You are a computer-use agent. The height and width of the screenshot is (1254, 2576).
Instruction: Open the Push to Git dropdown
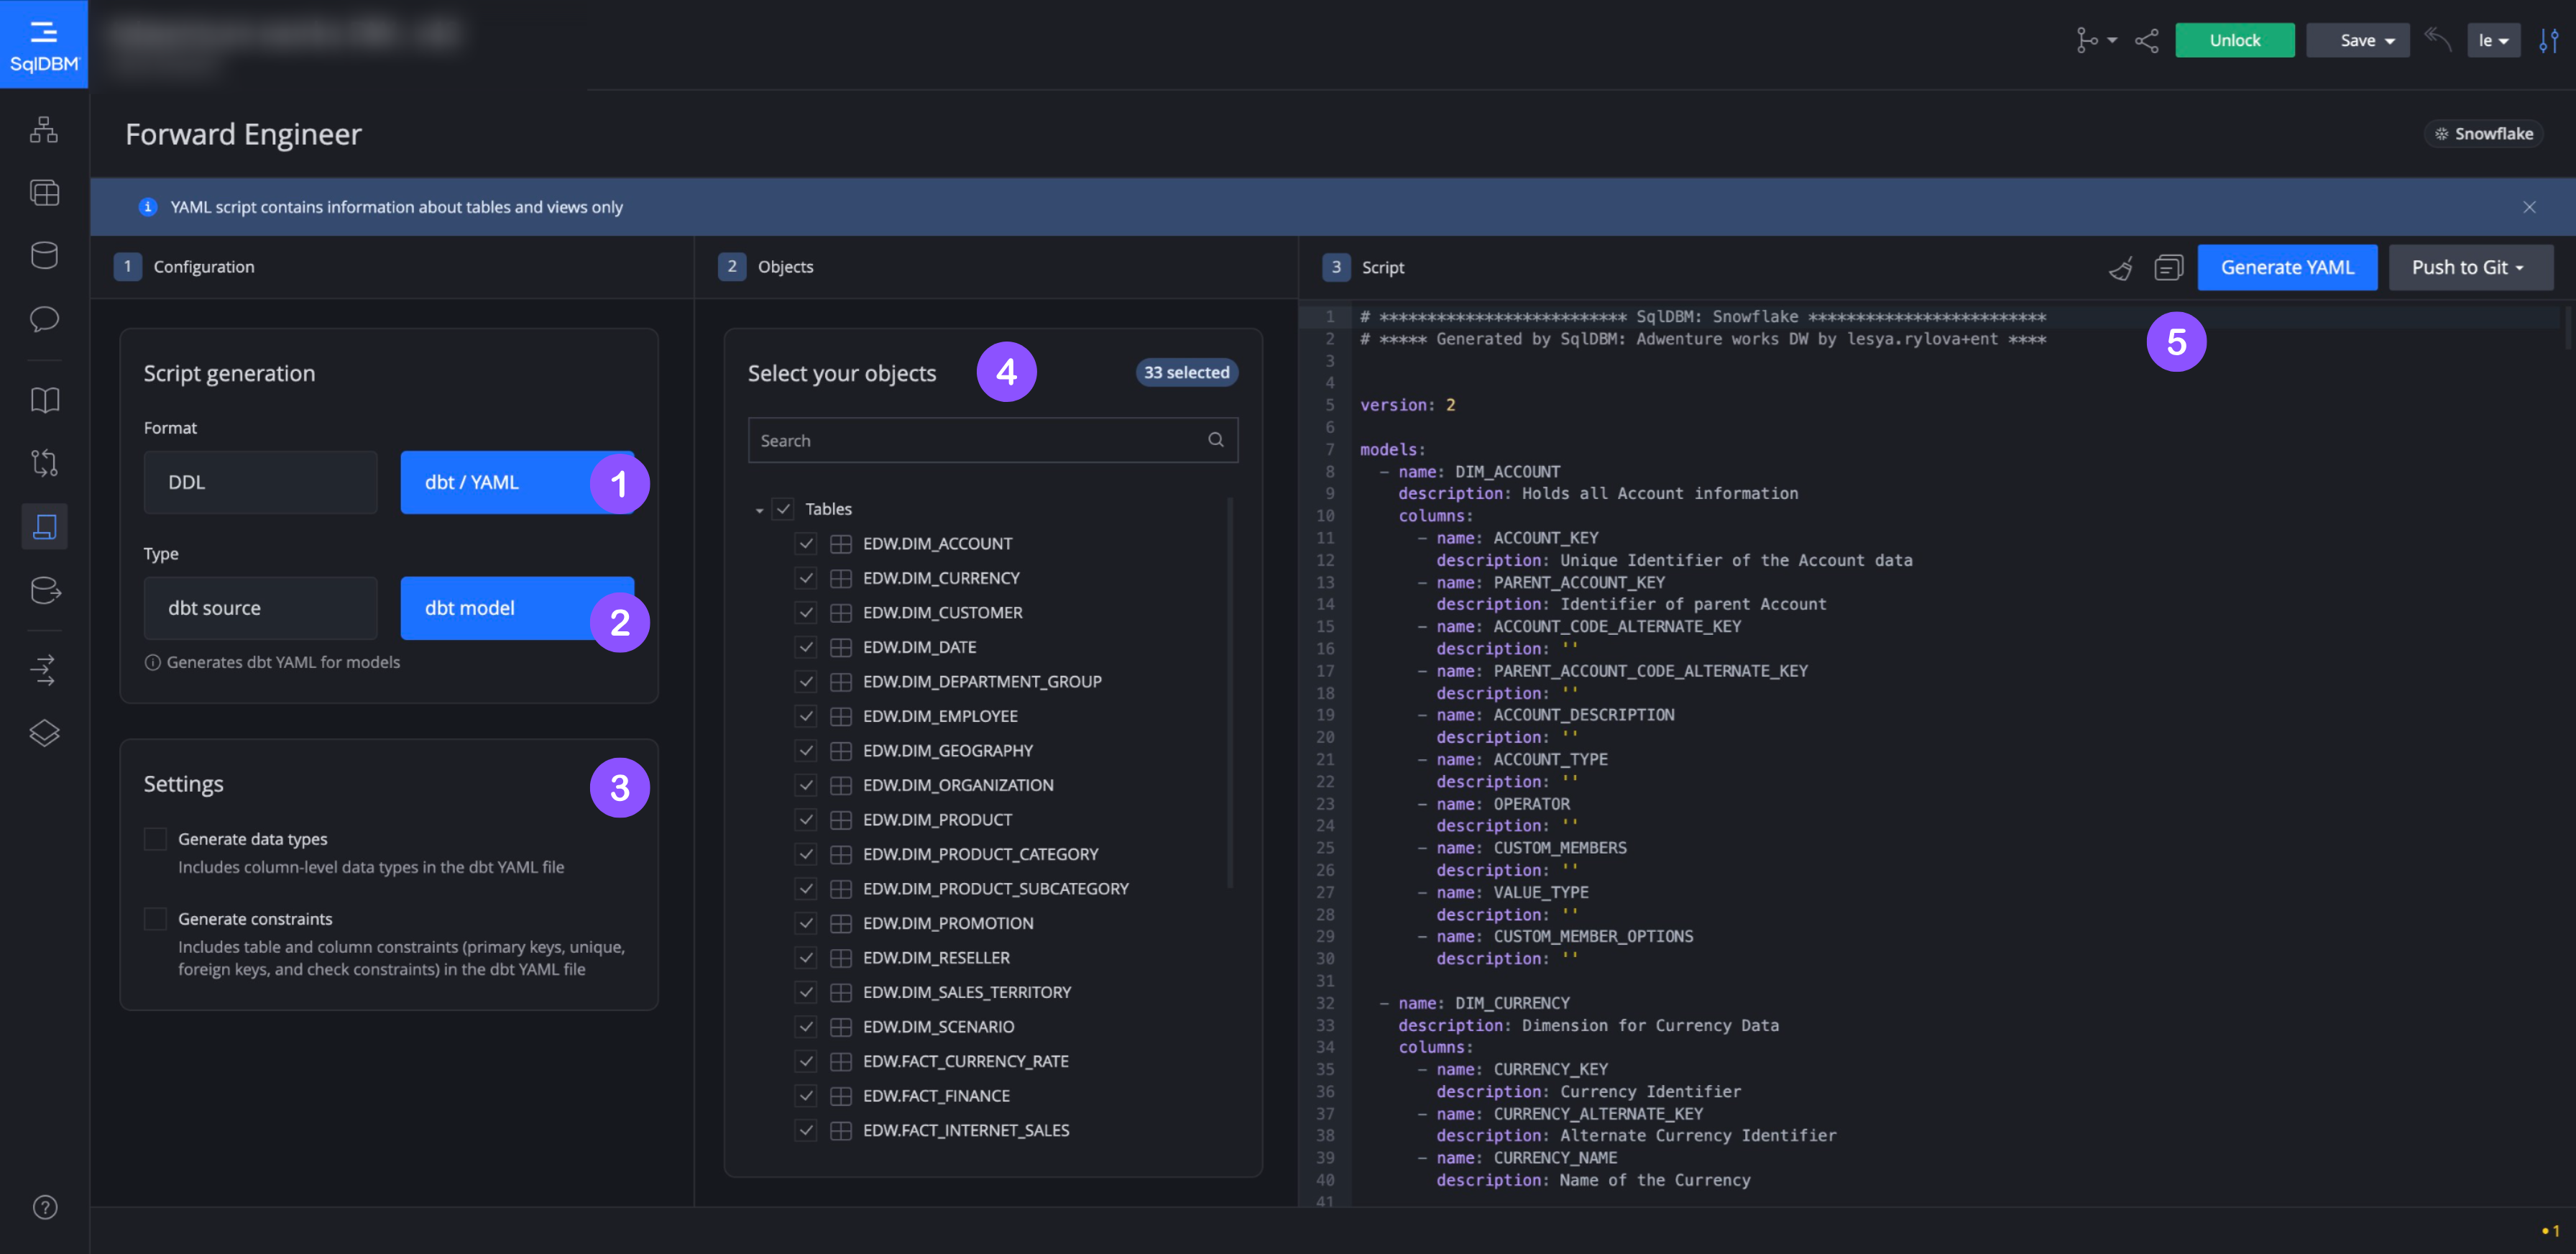[x=2470, y=268]
